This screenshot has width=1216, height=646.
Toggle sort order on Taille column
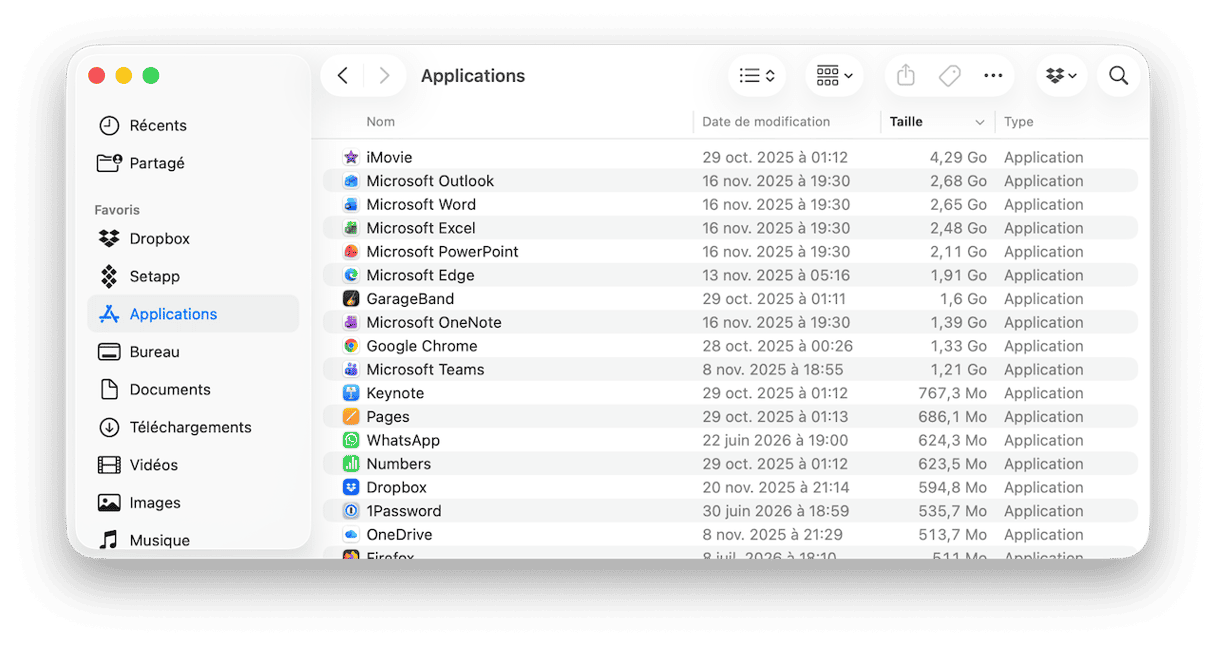click(937, 122)
